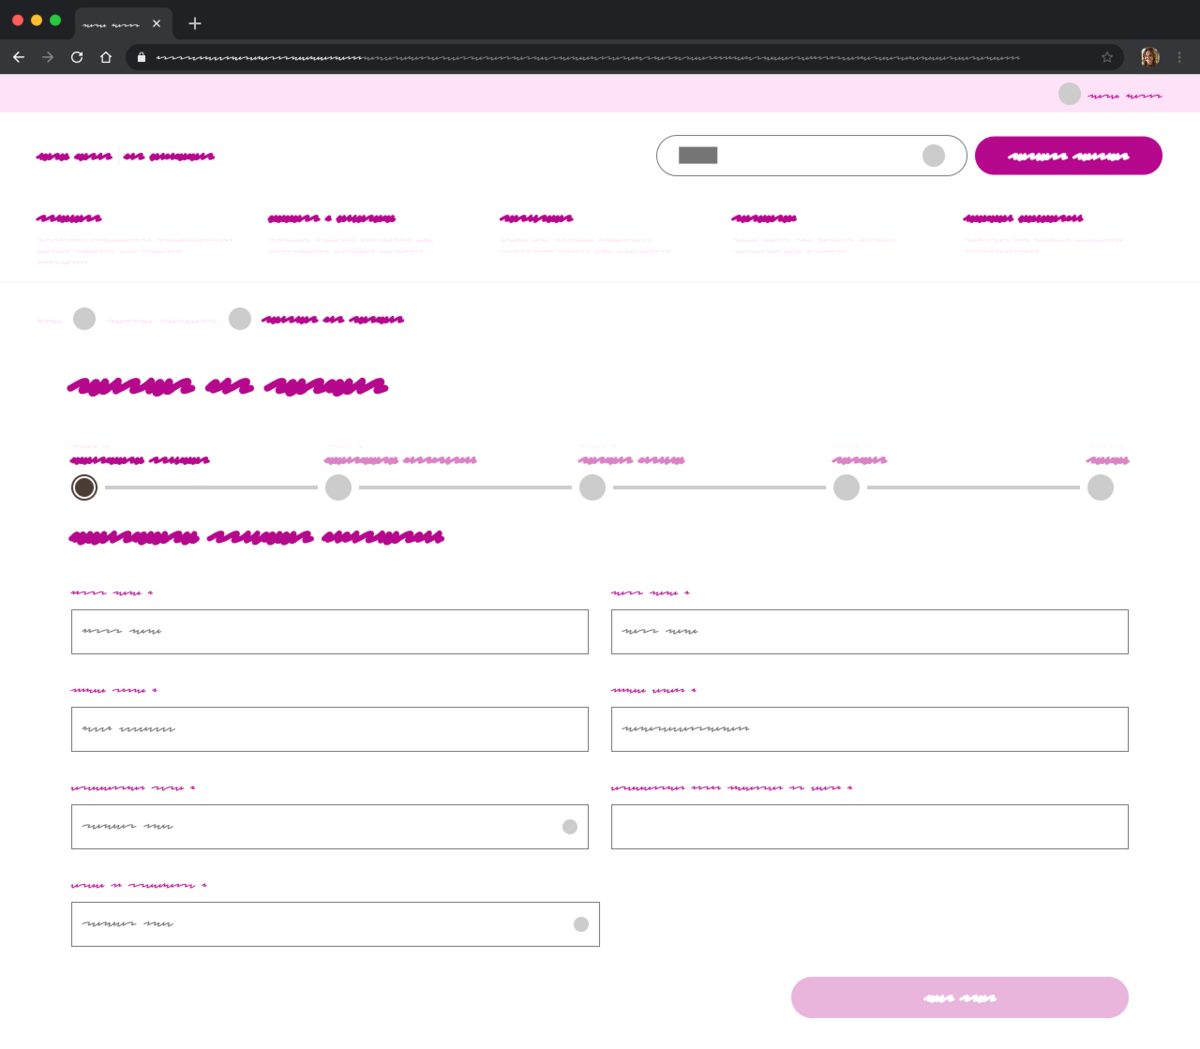Open the first main navigation menu item
Viewport: 1200px width, 1049px height.
(x=69, y=218)
